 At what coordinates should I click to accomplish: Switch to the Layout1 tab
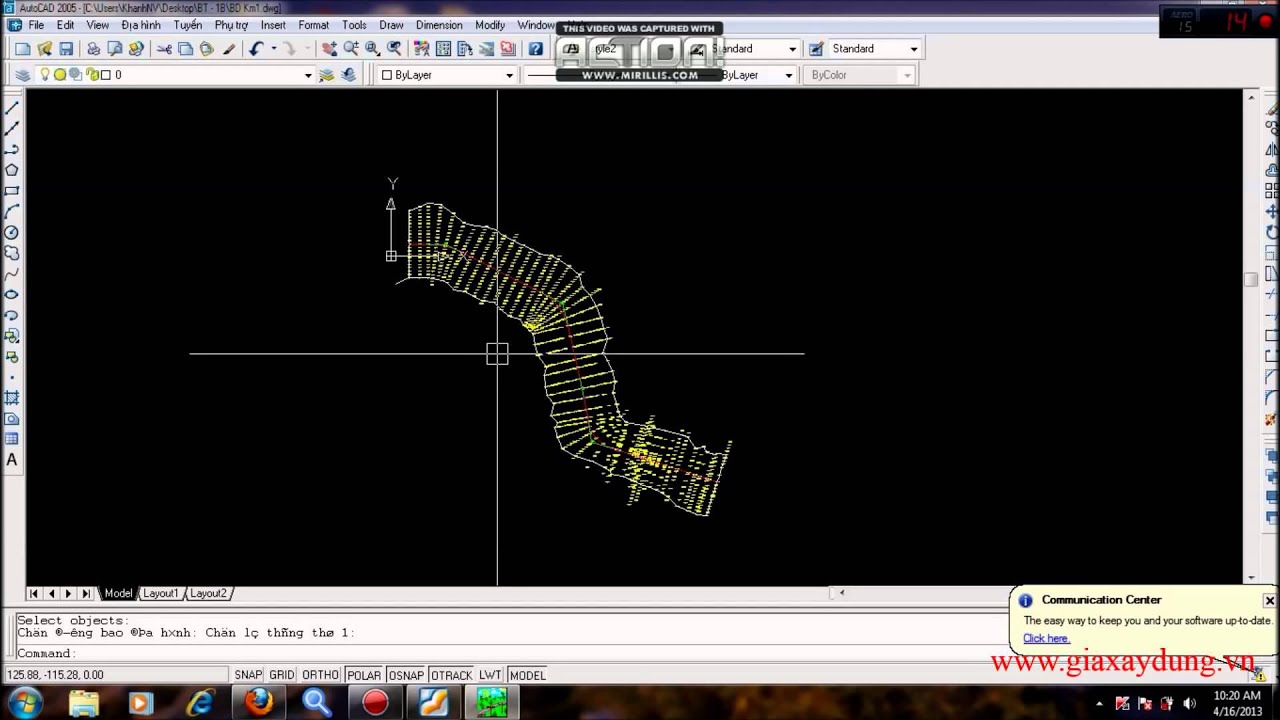[x=160, y=593]
